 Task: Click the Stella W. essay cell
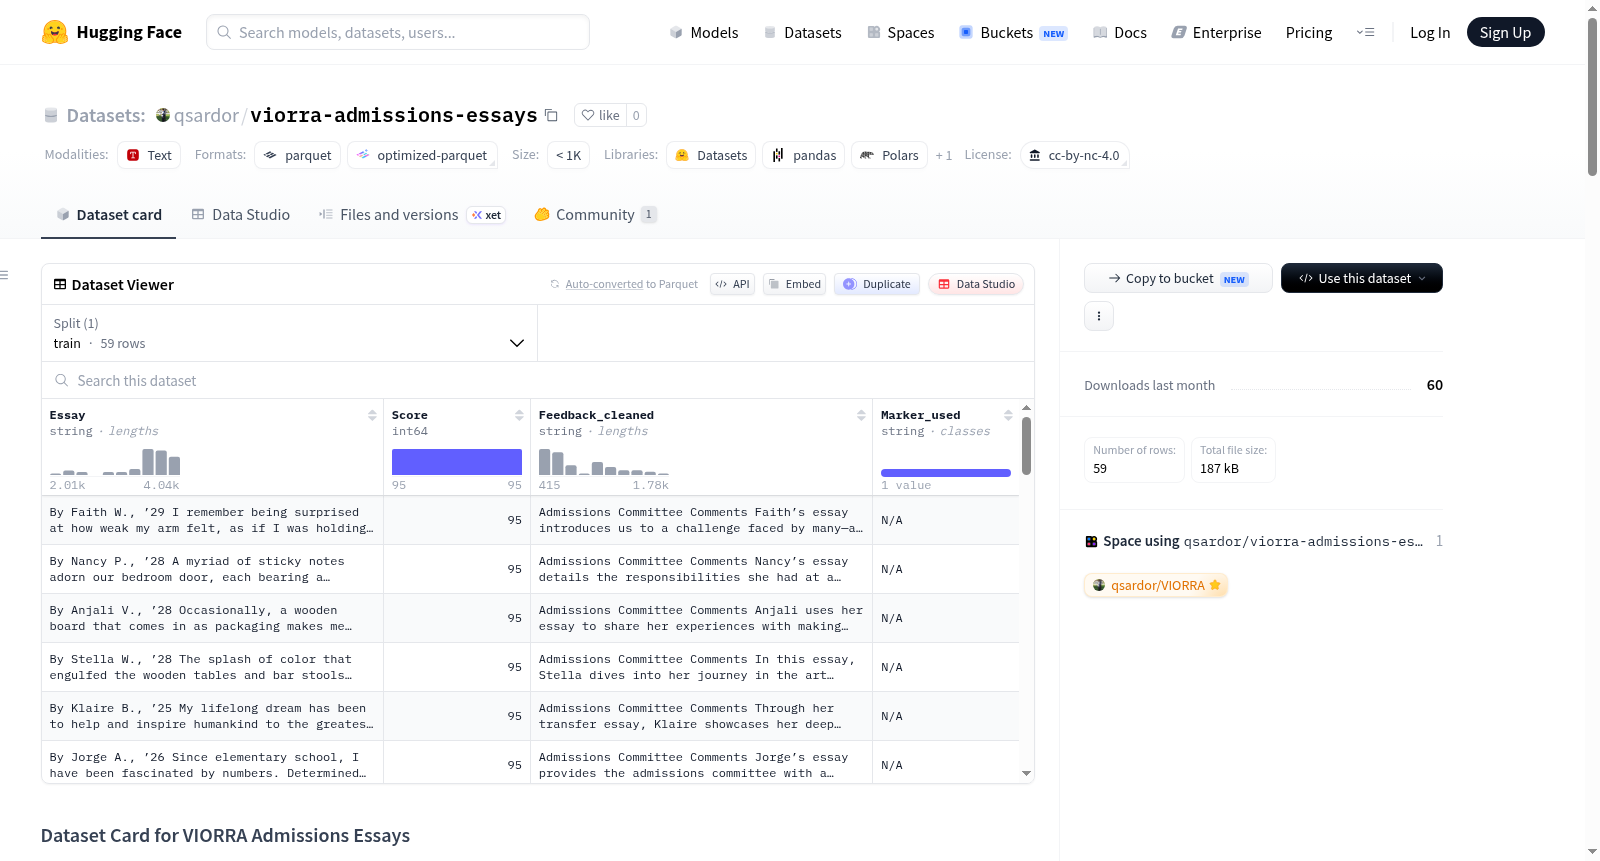tap(212, 667)
